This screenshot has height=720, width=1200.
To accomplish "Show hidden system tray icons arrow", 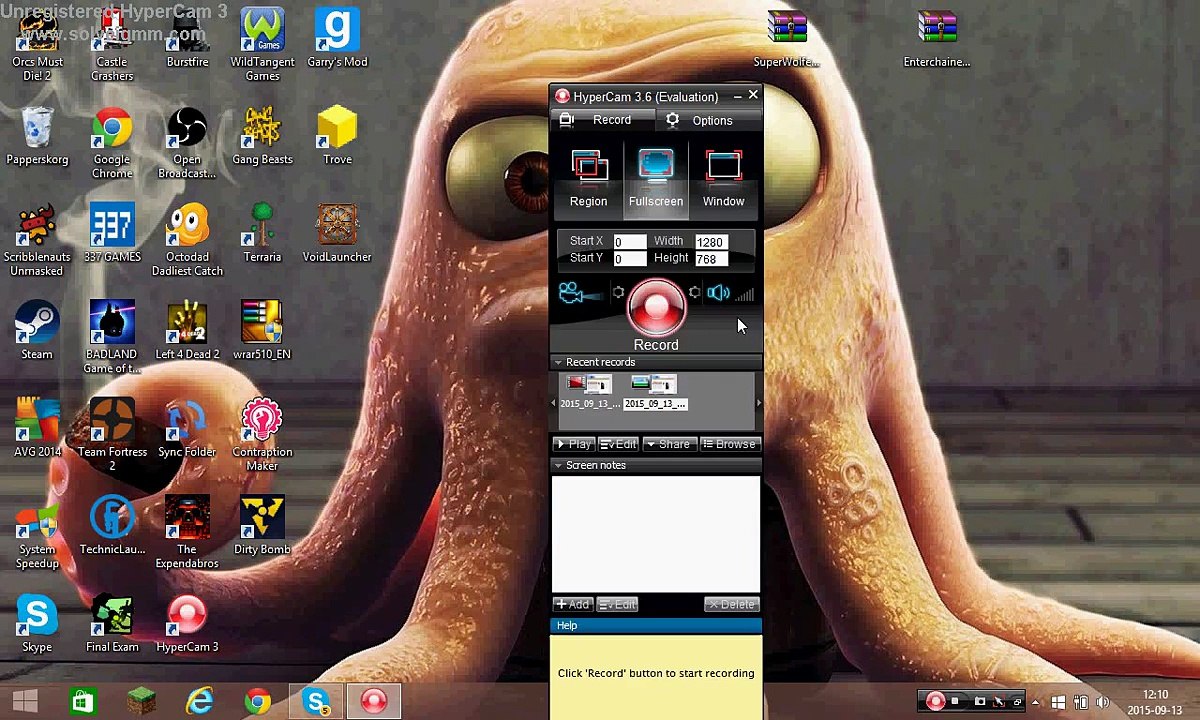I will [1036, 702].
